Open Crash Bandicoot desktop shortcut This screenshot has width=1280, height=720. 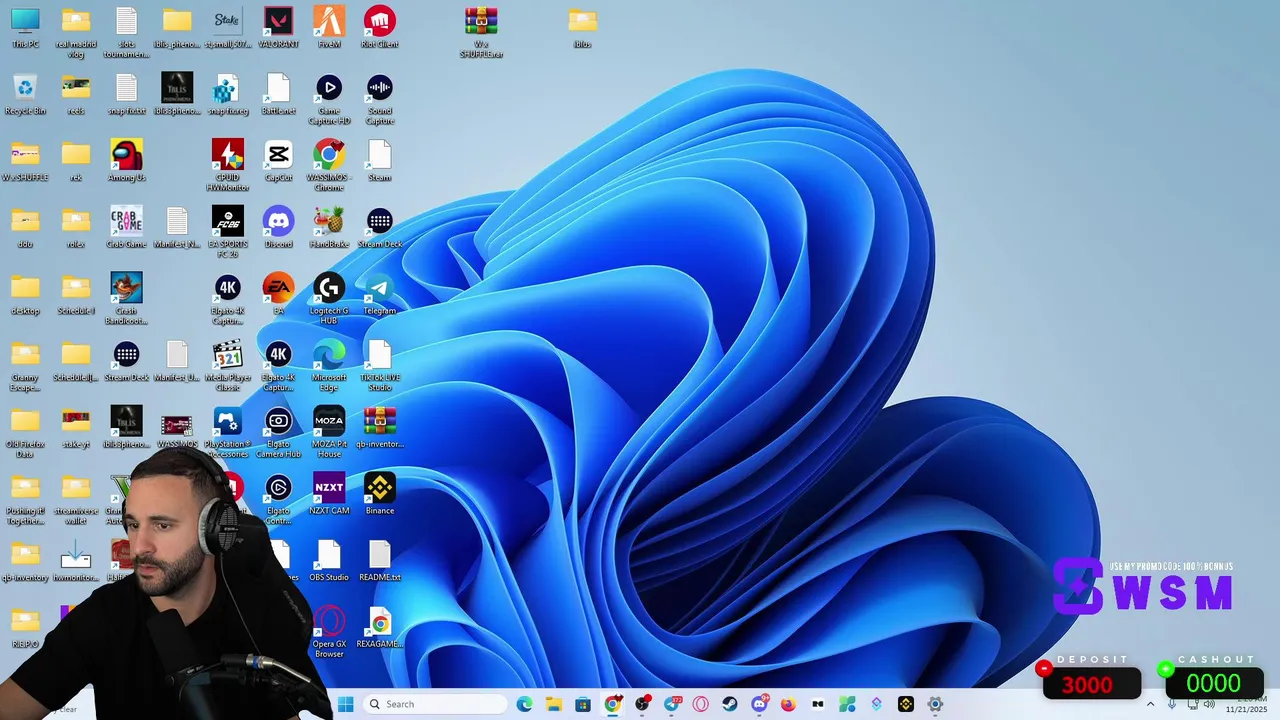(x=126, y=299)
